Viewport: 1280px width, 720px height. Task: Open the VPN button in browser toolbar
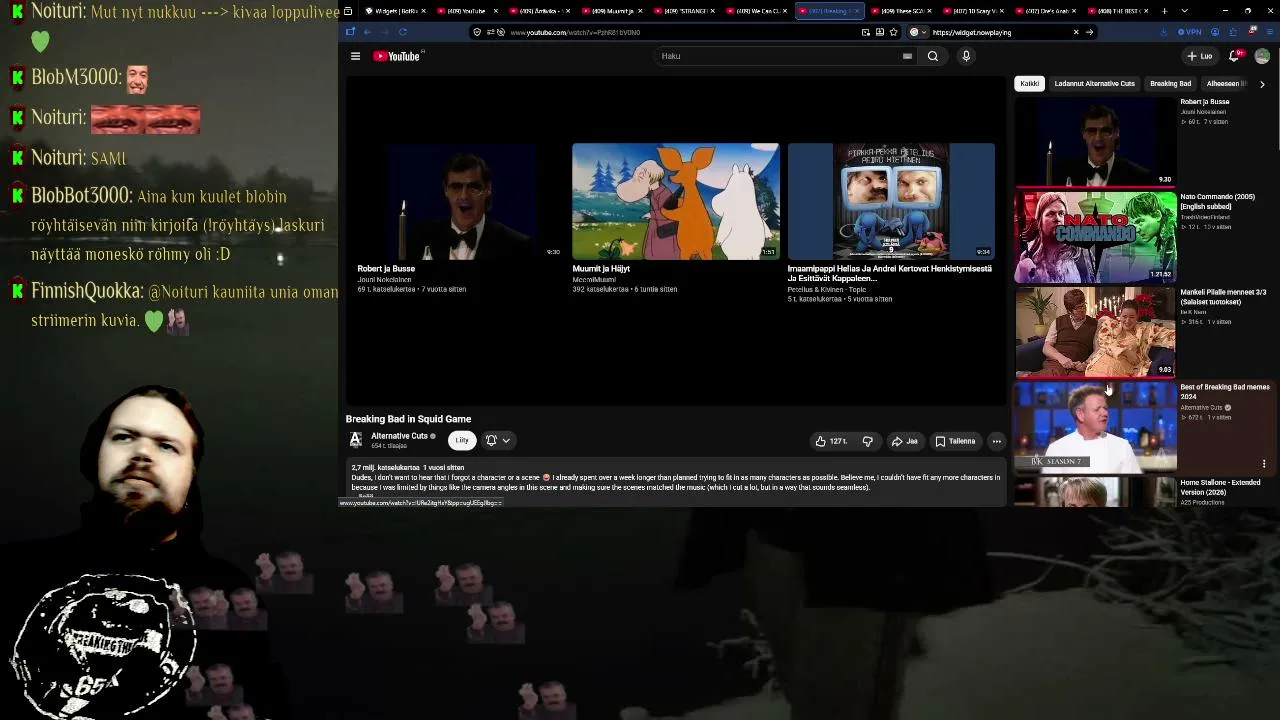pos(1189,32)
